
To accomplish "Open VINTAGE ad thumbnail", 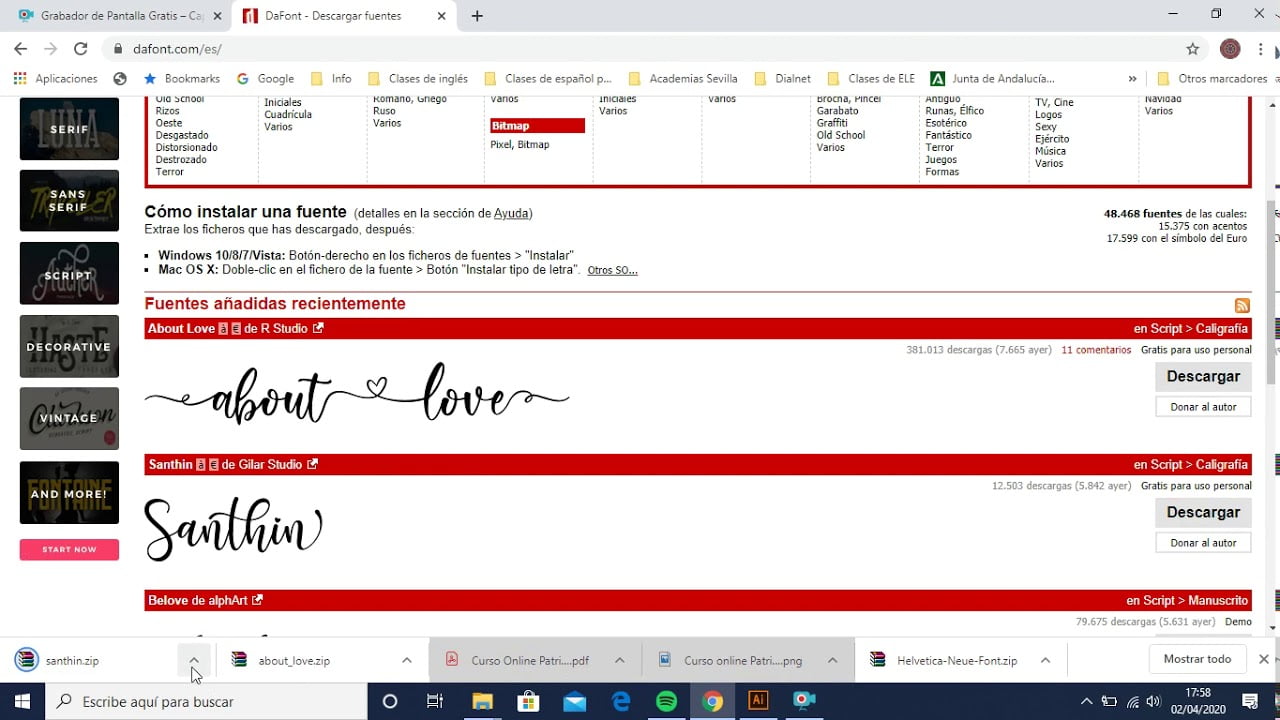I will 69,418.
